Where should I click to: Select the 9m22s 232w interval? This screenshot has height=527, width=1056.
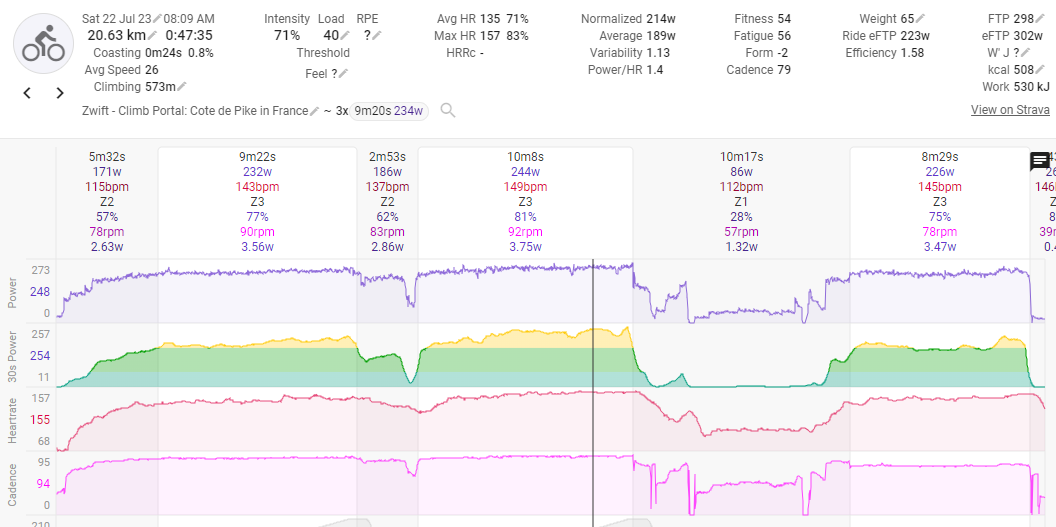[x=257, y=201]
